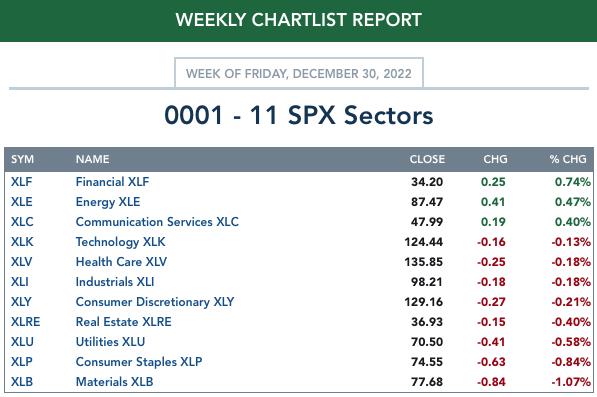Open Industrials XLI link
Screen dimensions: 597x397
pyautogui.click(x=115, y=282)
